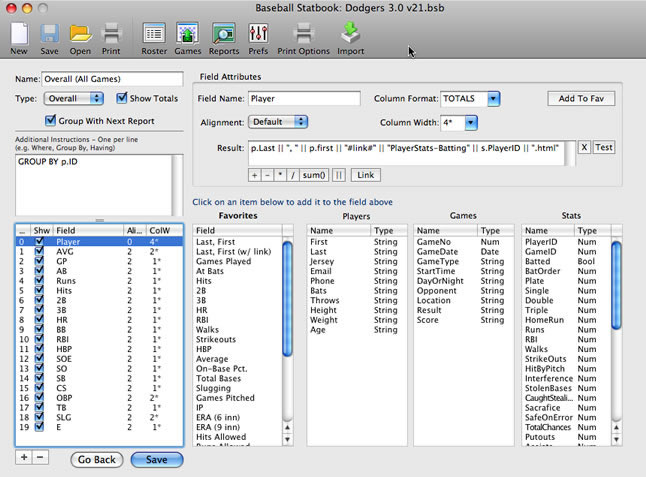Click the blue Save button
This screenshot has height=477, width=646.
pos(157,460)
